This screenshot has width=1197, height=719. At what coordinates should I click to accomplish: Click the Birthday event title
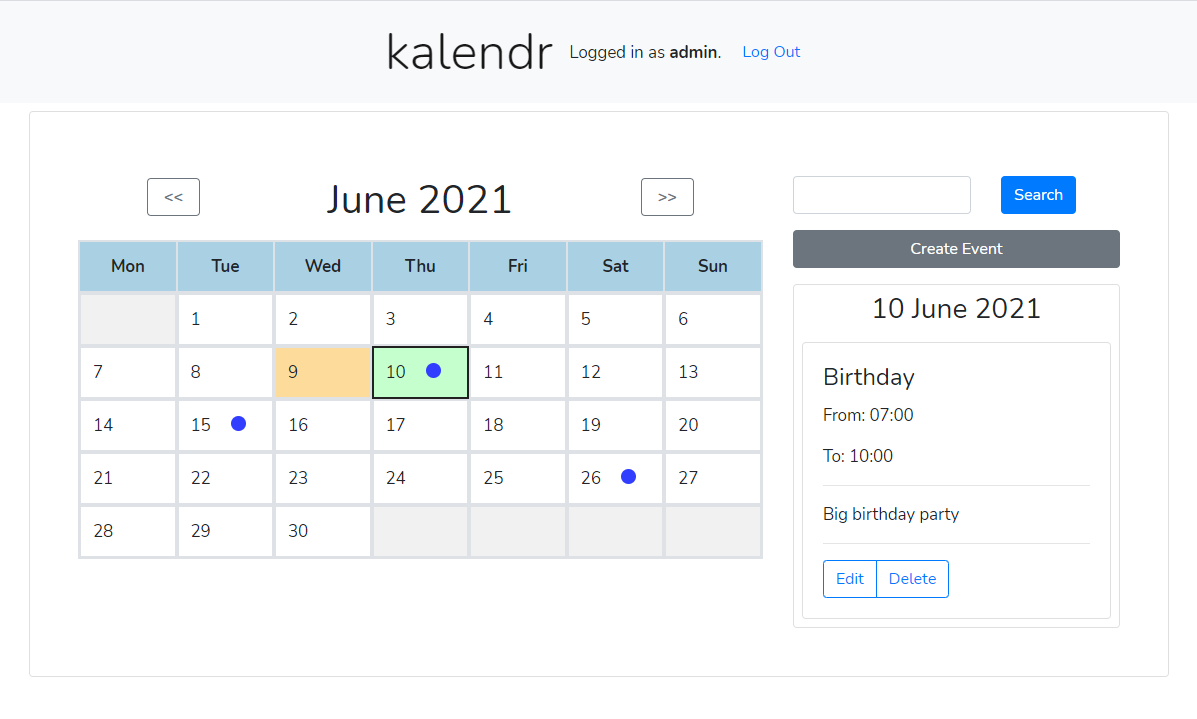coord(868,377)
